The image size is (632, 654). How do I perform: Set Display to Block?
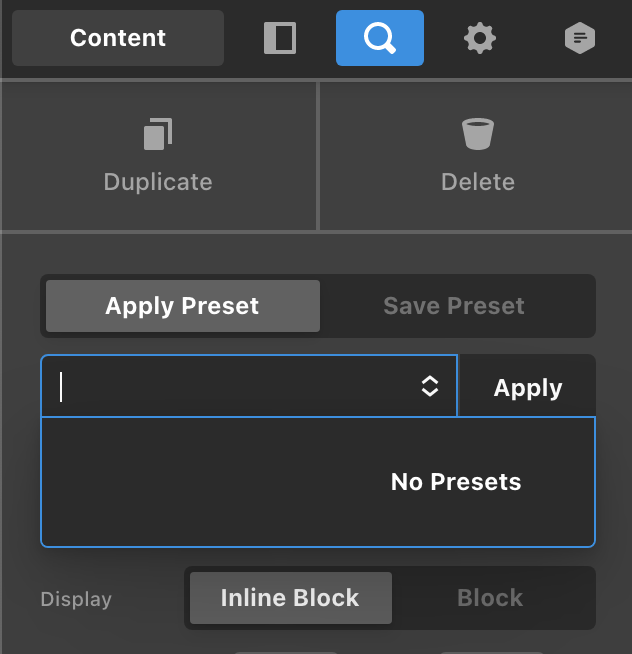click(x=490, y=598)
